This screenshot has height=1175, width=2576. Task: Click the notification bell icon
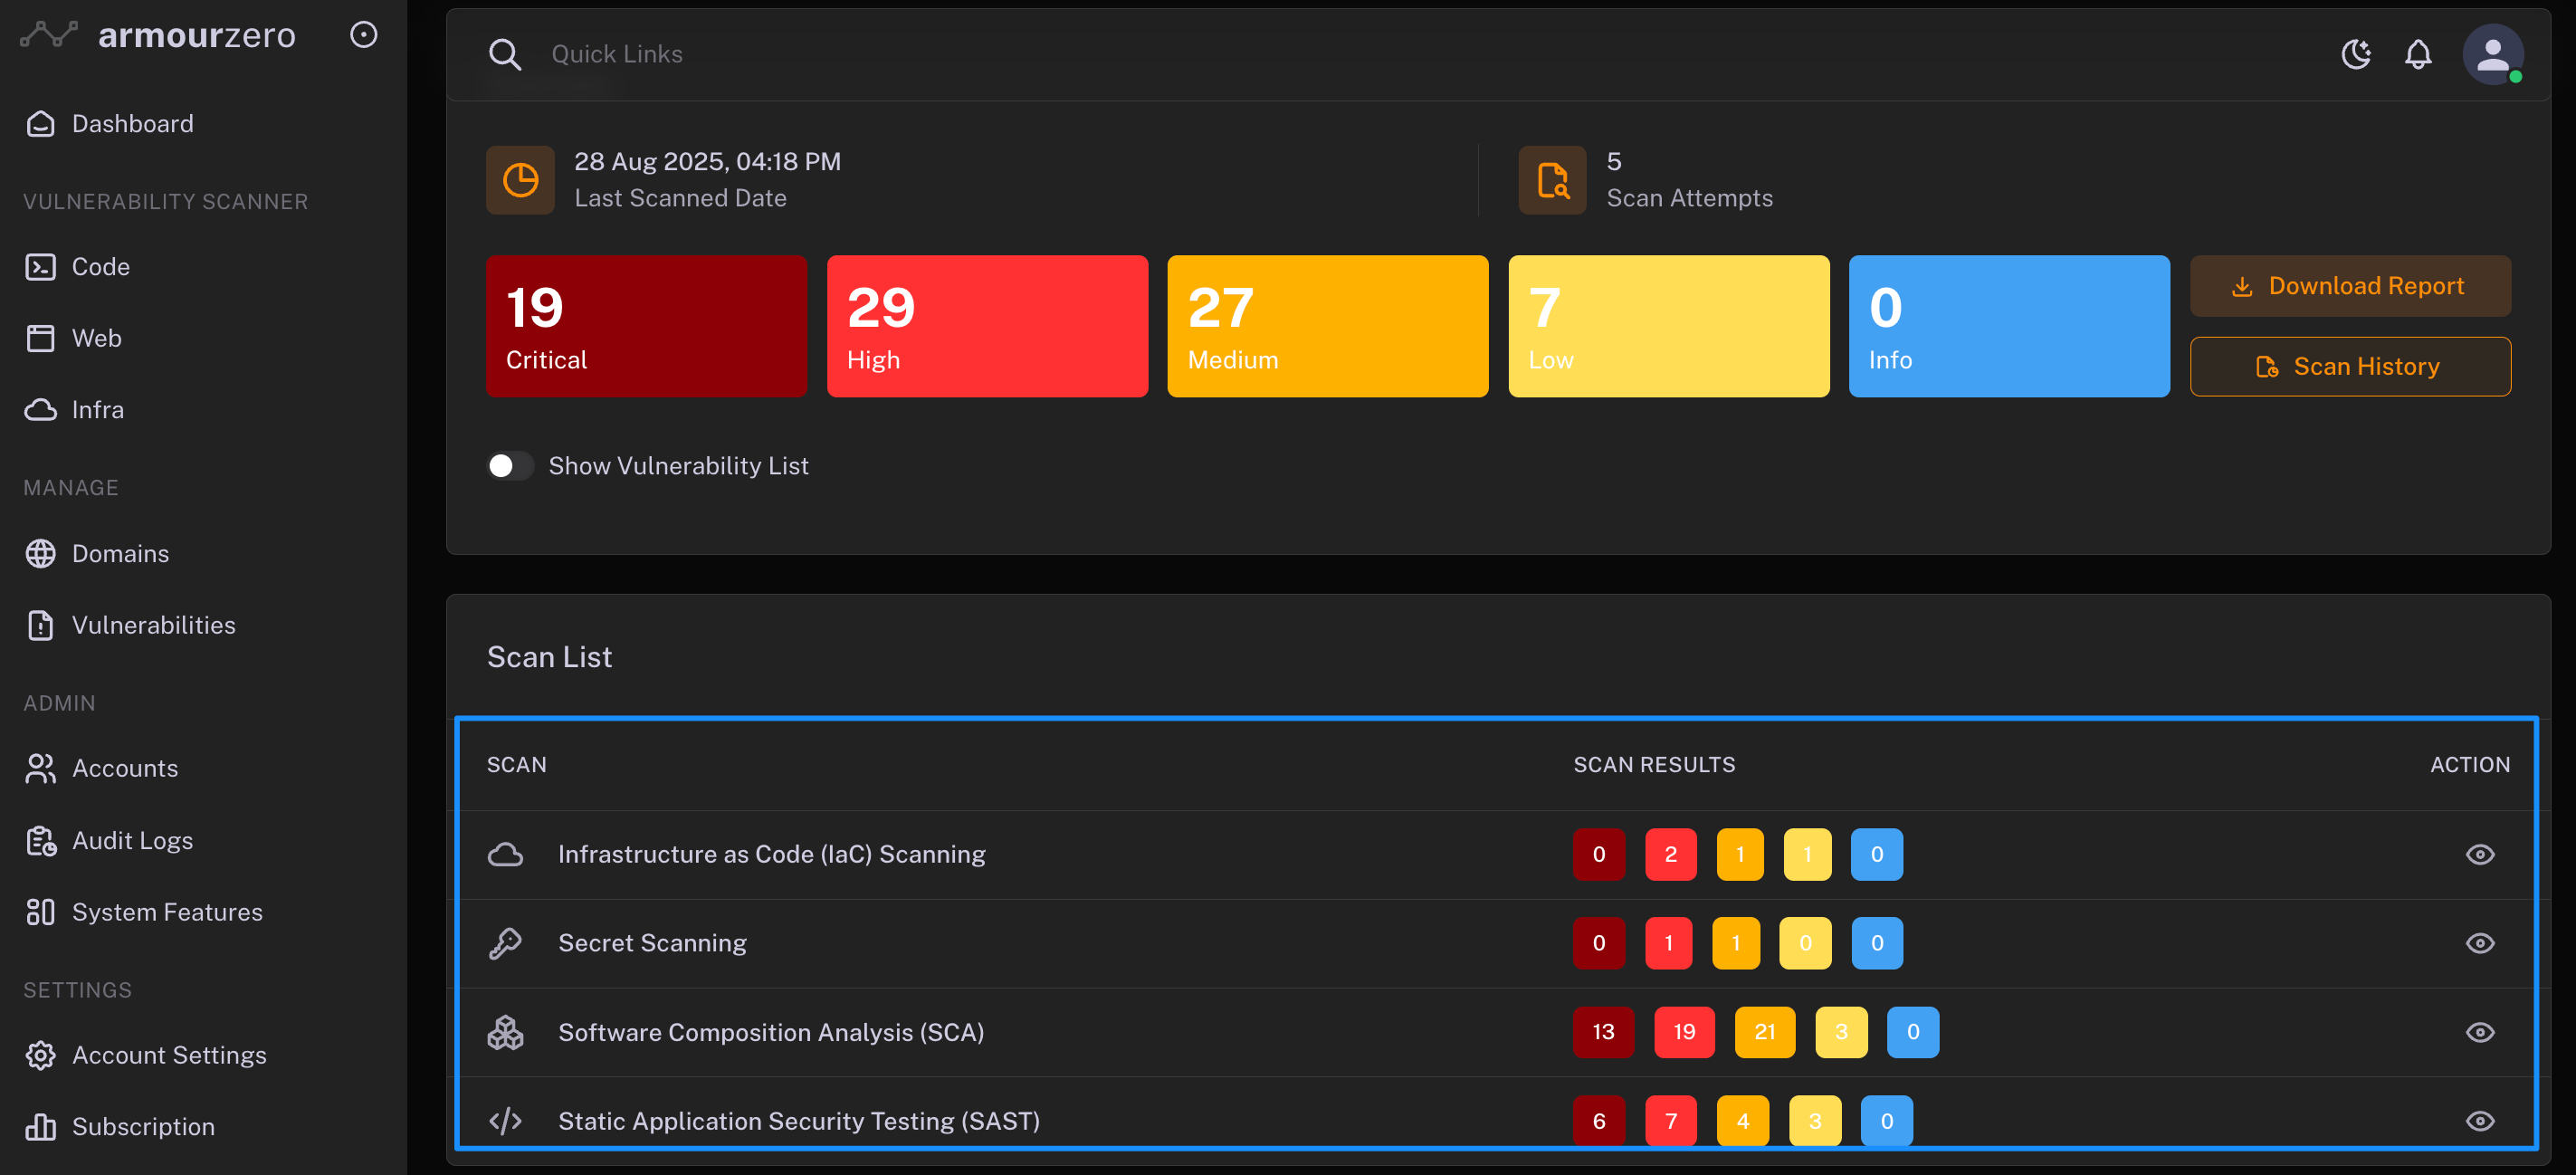tap(2417, 54)
